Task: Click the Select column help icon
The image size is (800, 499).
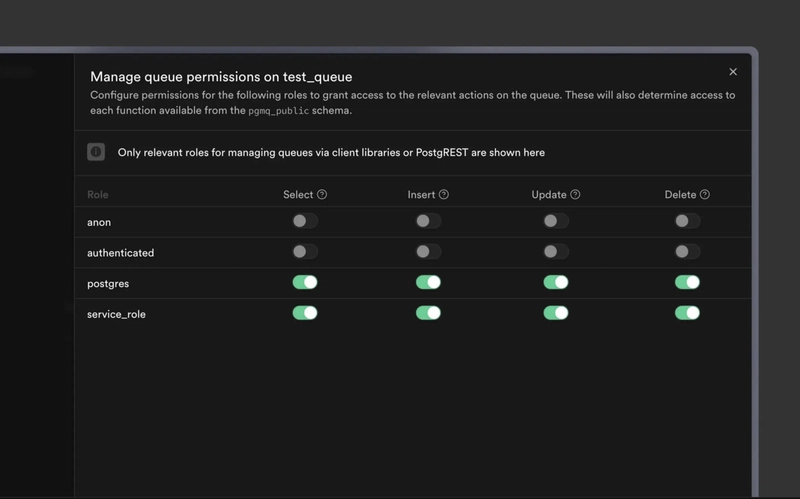Action: [322, 195]
